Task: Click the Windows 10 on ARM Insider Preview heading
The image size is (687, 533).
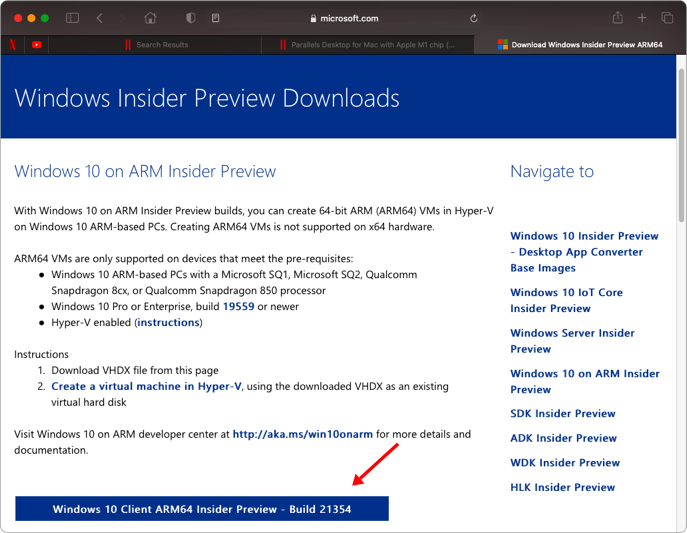Action: tap(145, 171)
